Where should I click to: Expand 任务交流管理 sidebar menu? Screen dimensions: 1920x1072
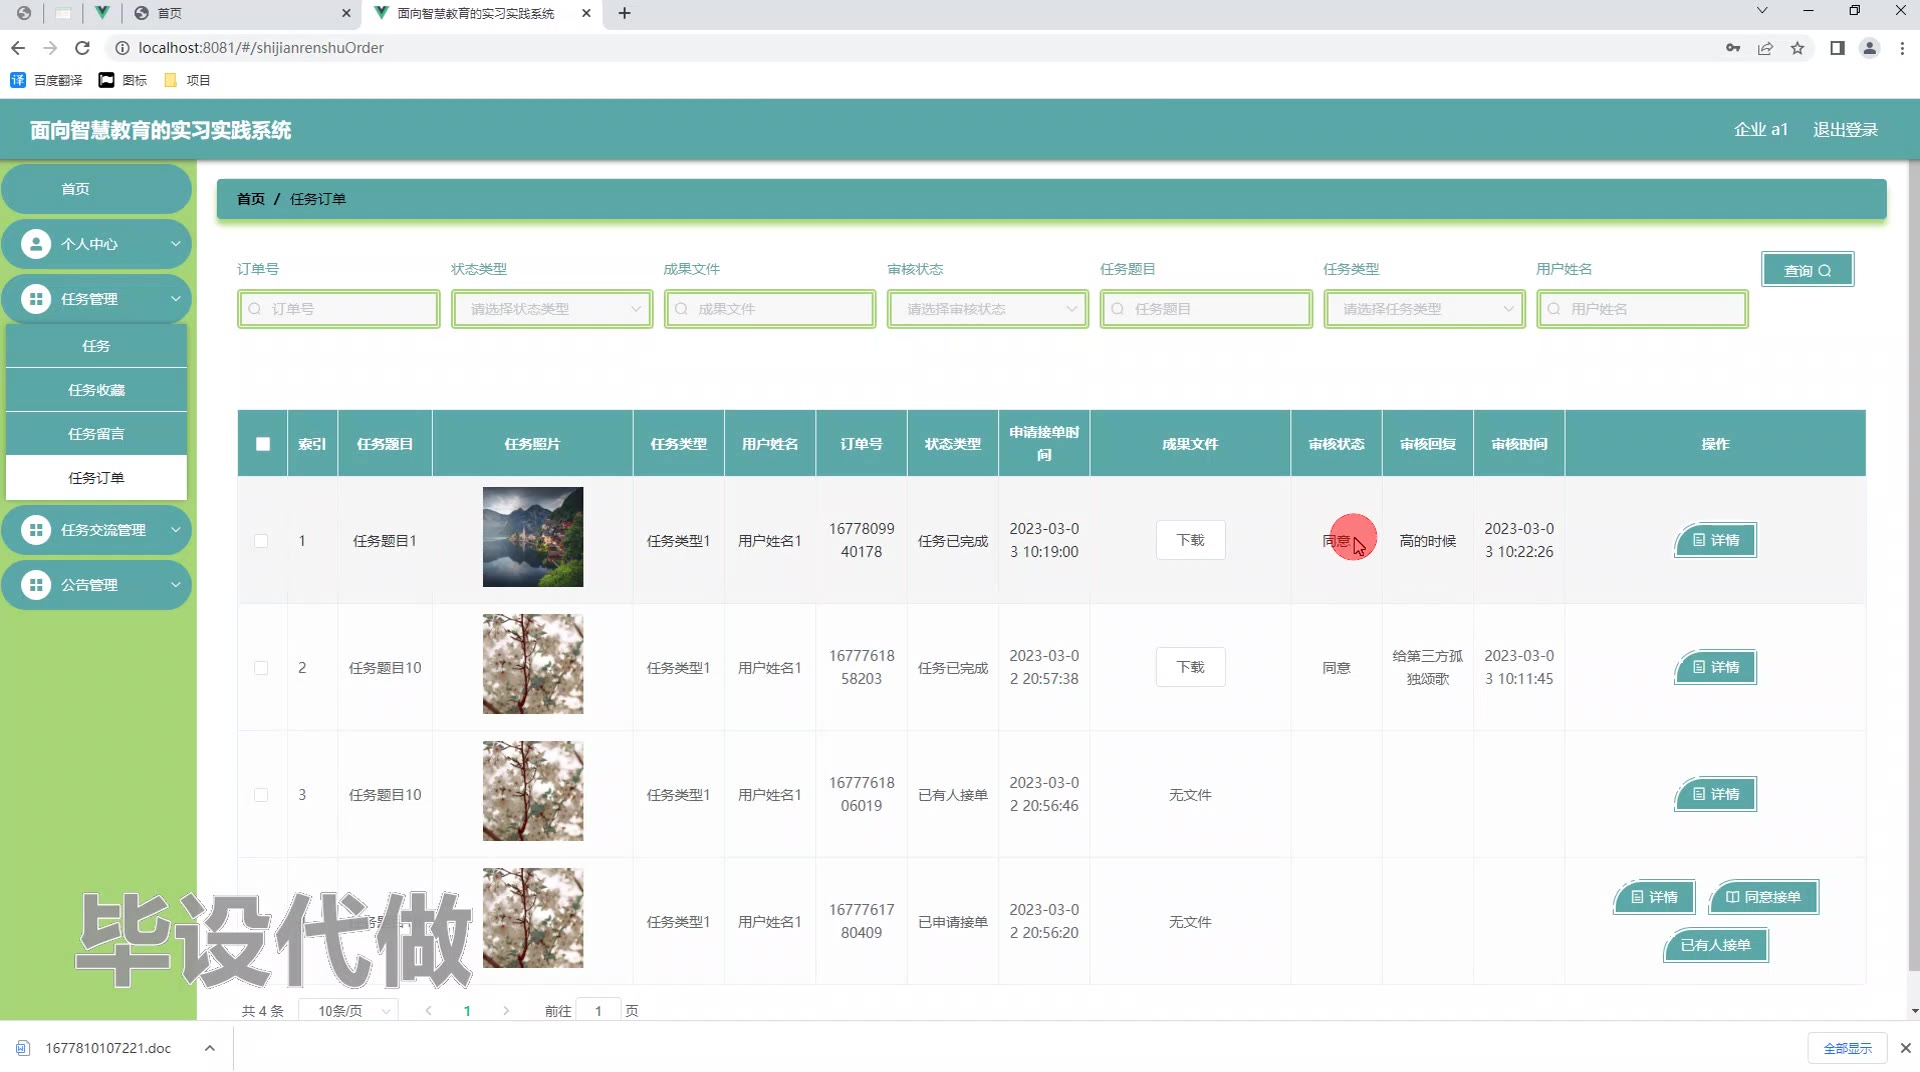coord(96,530)
